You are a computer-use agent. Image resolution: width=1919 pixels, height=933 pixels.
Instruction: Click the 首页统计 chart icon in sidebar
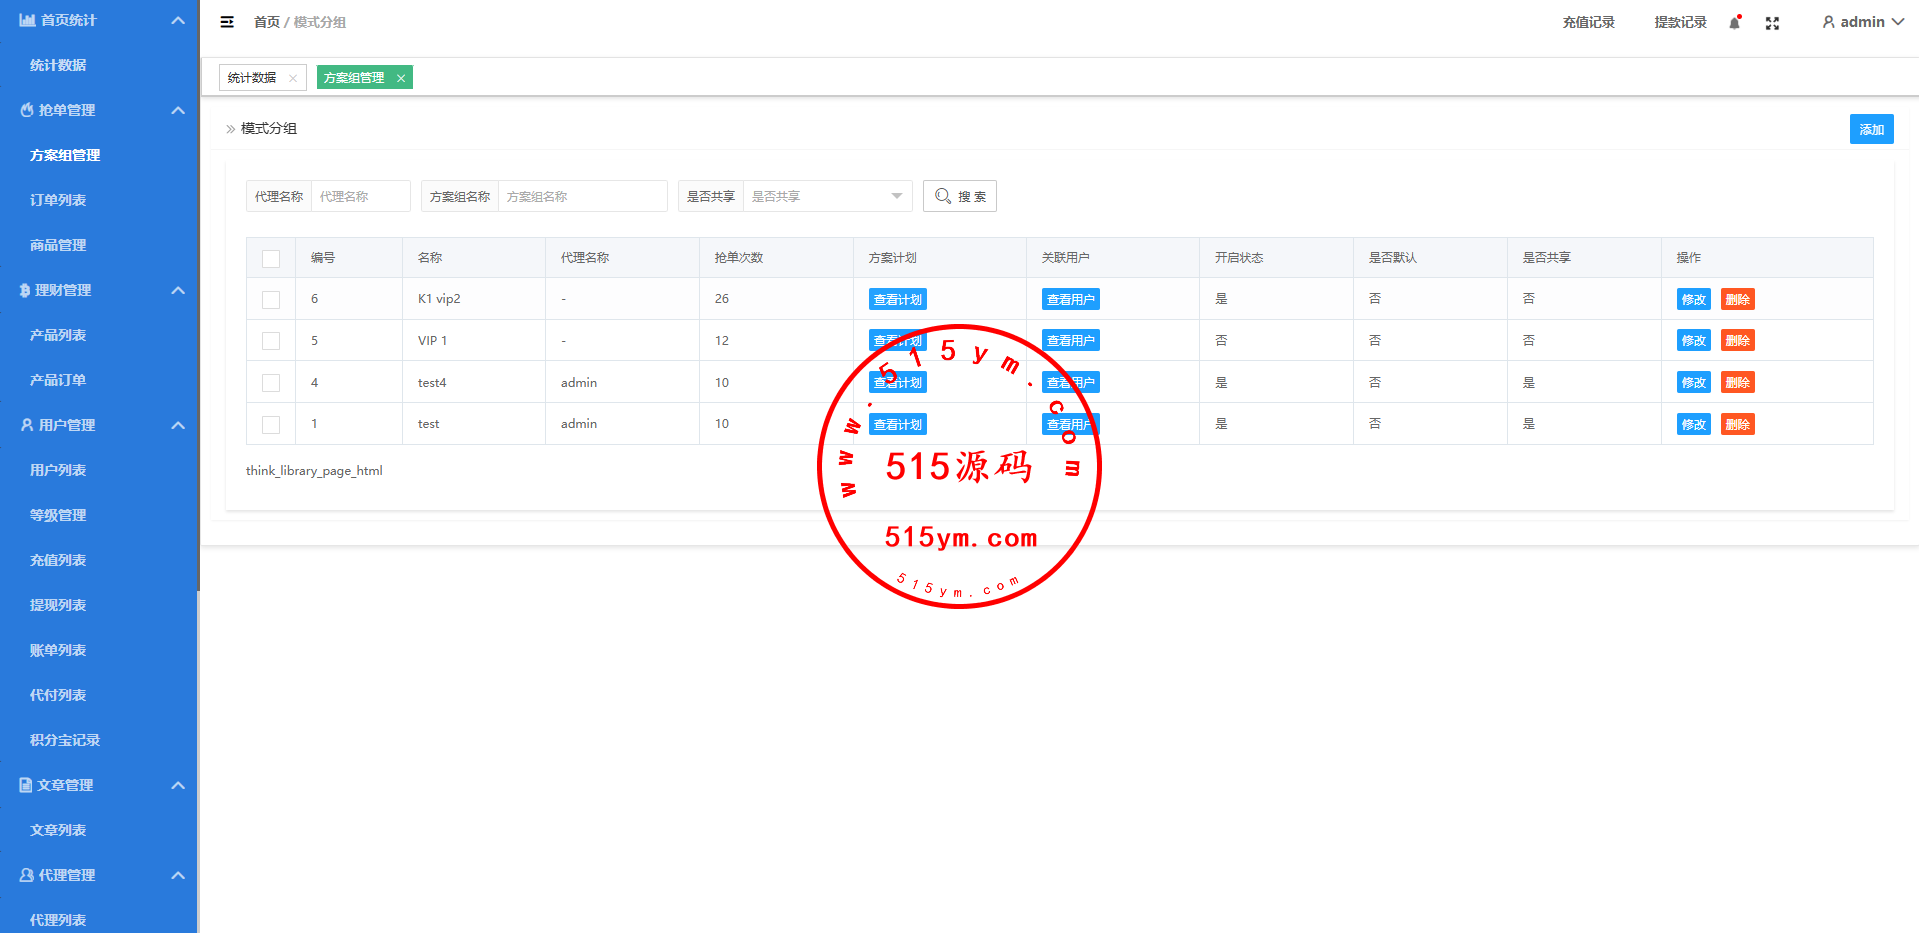27,20
